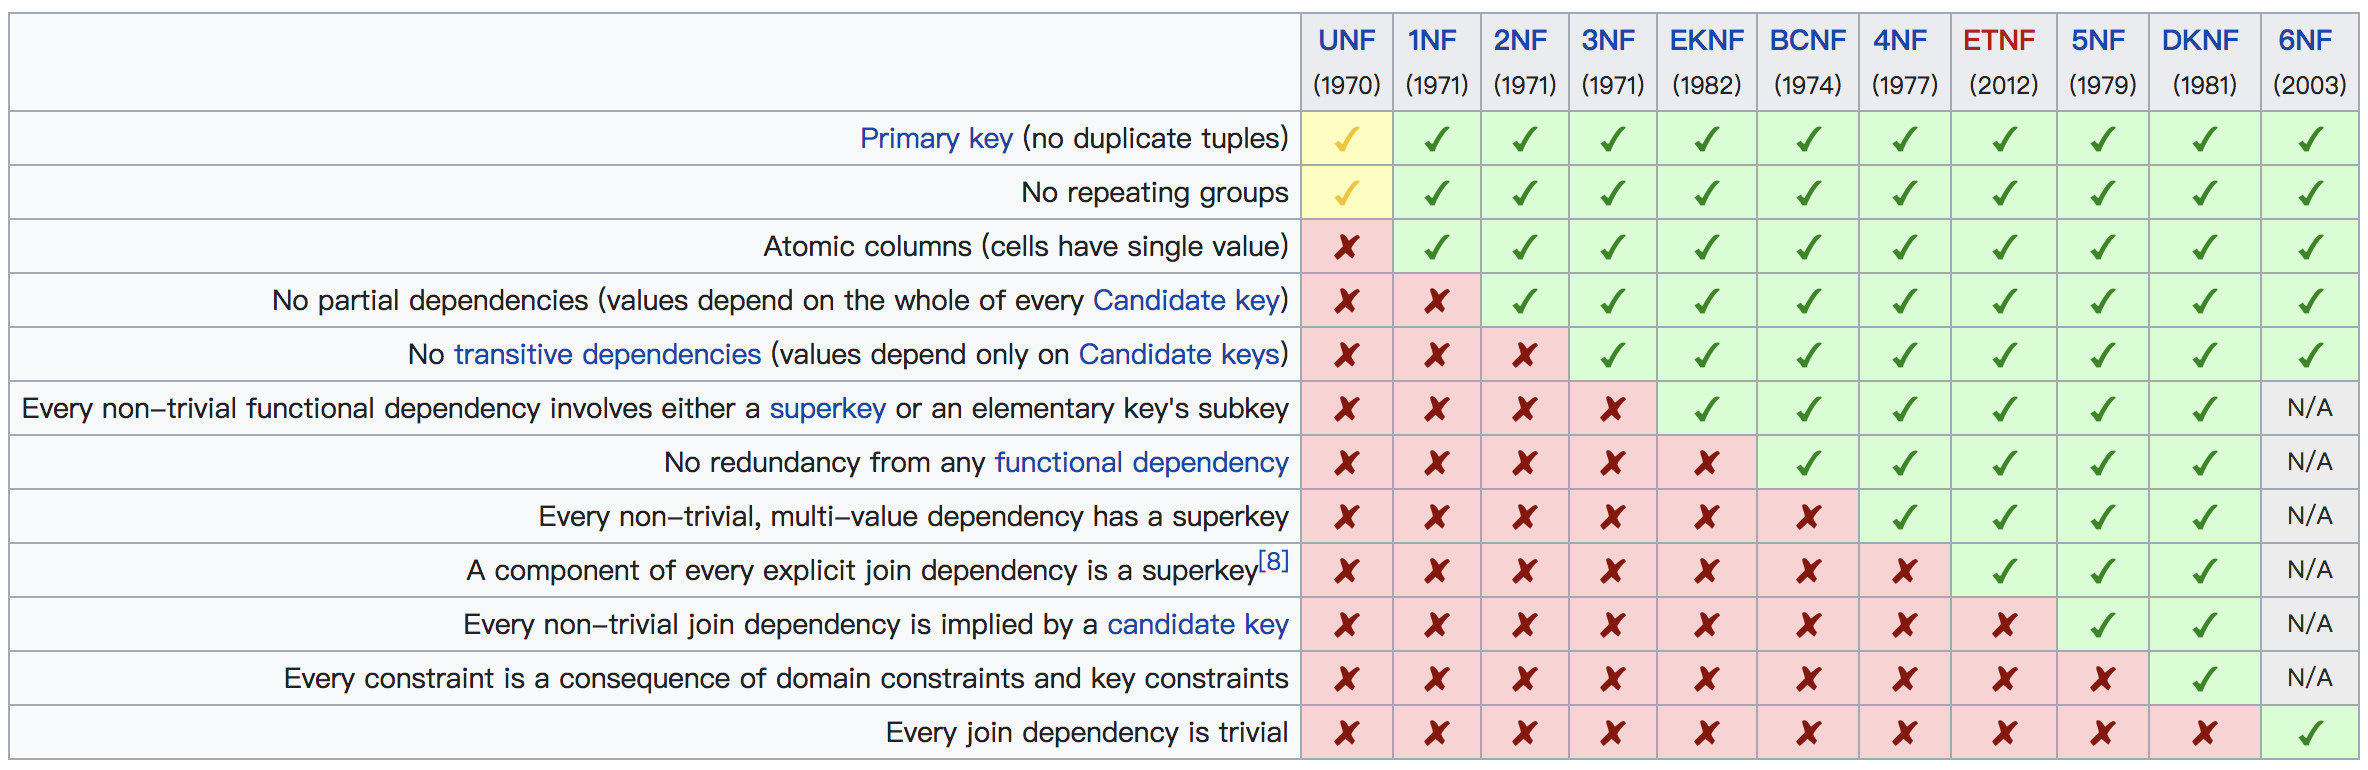Screen dimensions: 2368x770
Task: Open the UNF column header link
Action: 1346,41
